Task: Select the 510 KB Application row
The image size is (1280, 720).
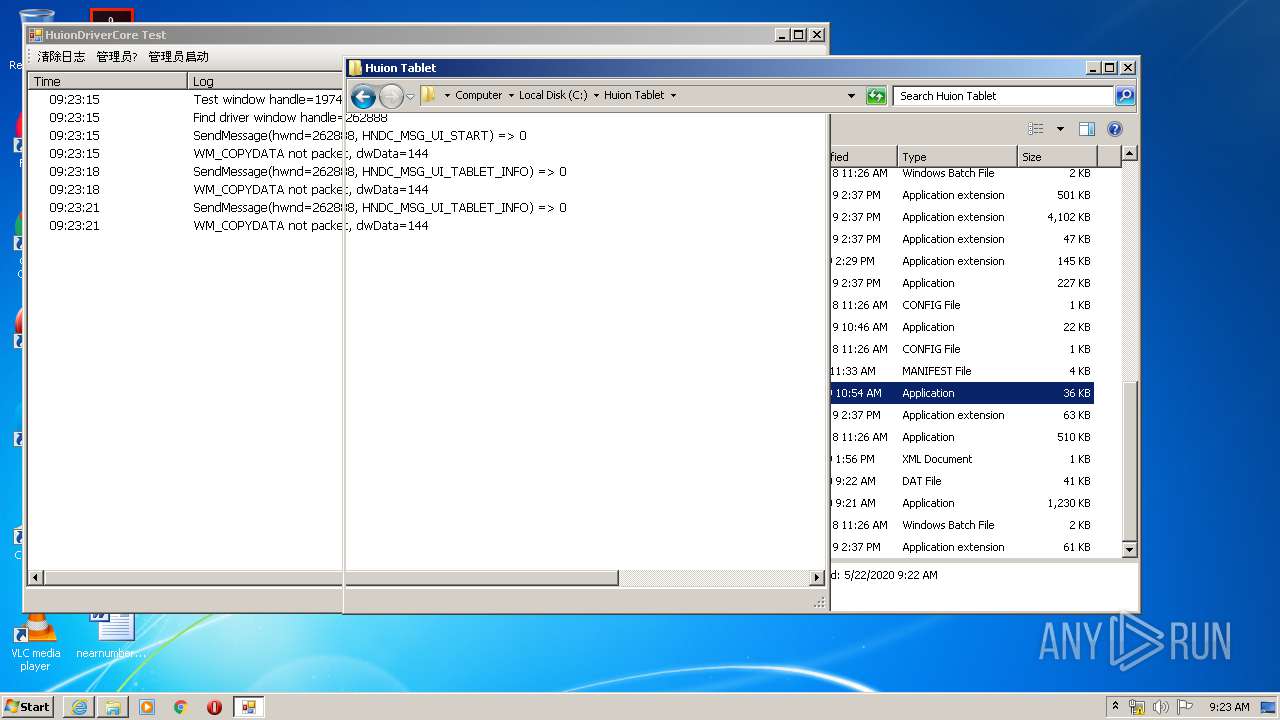Action: pyautogui.click(x=961, y=437)
